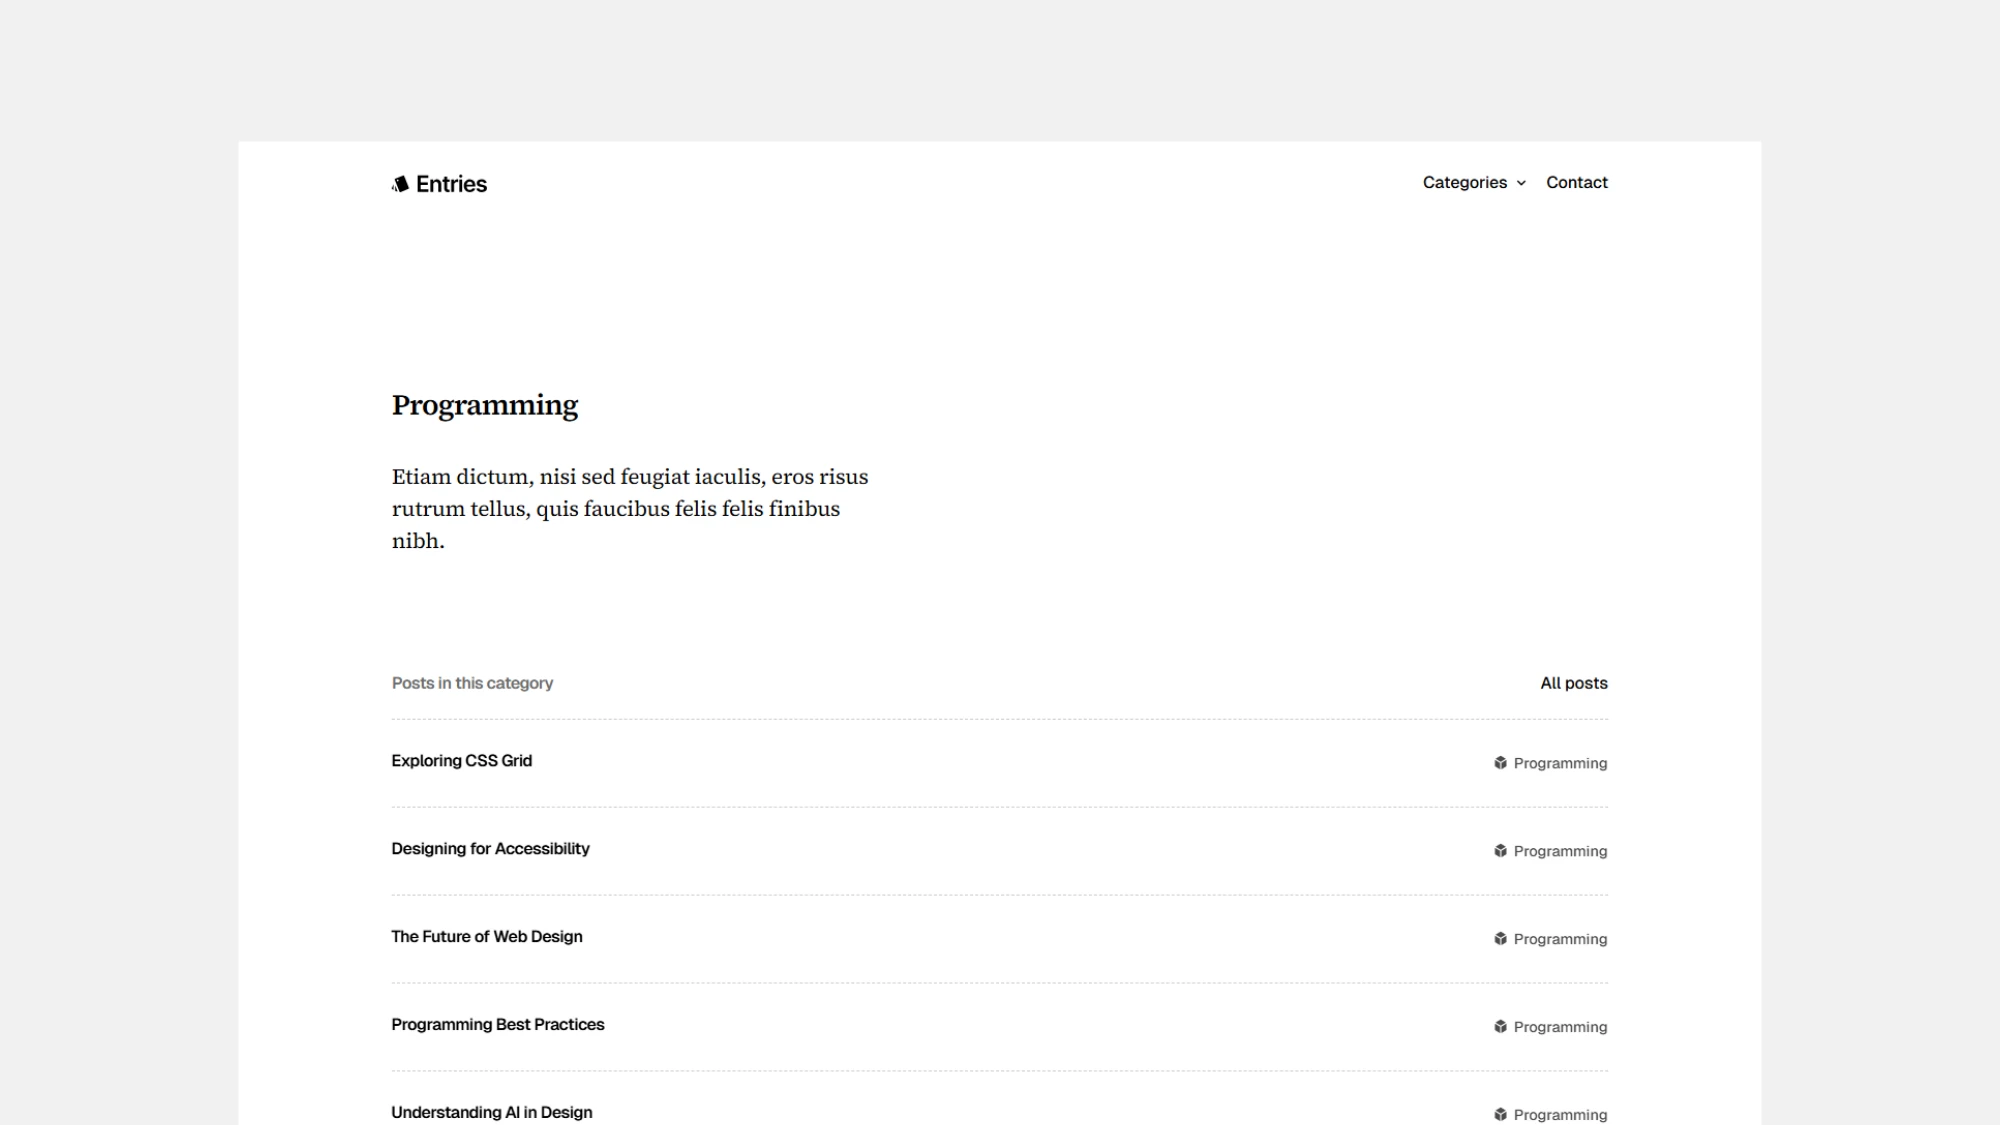The height and width of the screenshot is (1125, 2000).
Task: Click the chevron arrow next to Categories
Action: [1522, 183]
